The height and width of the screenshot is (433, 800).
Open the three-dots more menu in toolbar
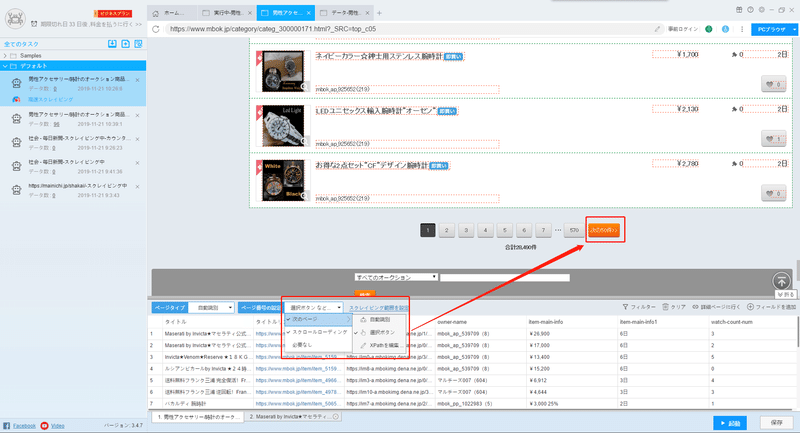coord(742,29)
